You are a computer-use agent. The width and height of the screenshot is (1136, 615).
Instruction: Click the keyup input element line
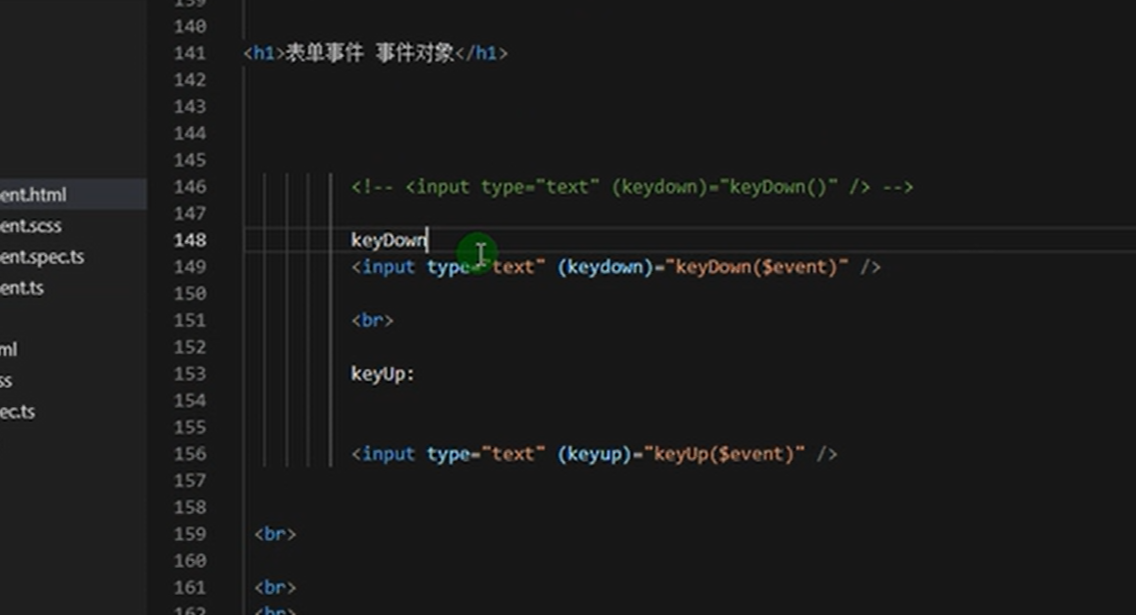pos(595,453)
